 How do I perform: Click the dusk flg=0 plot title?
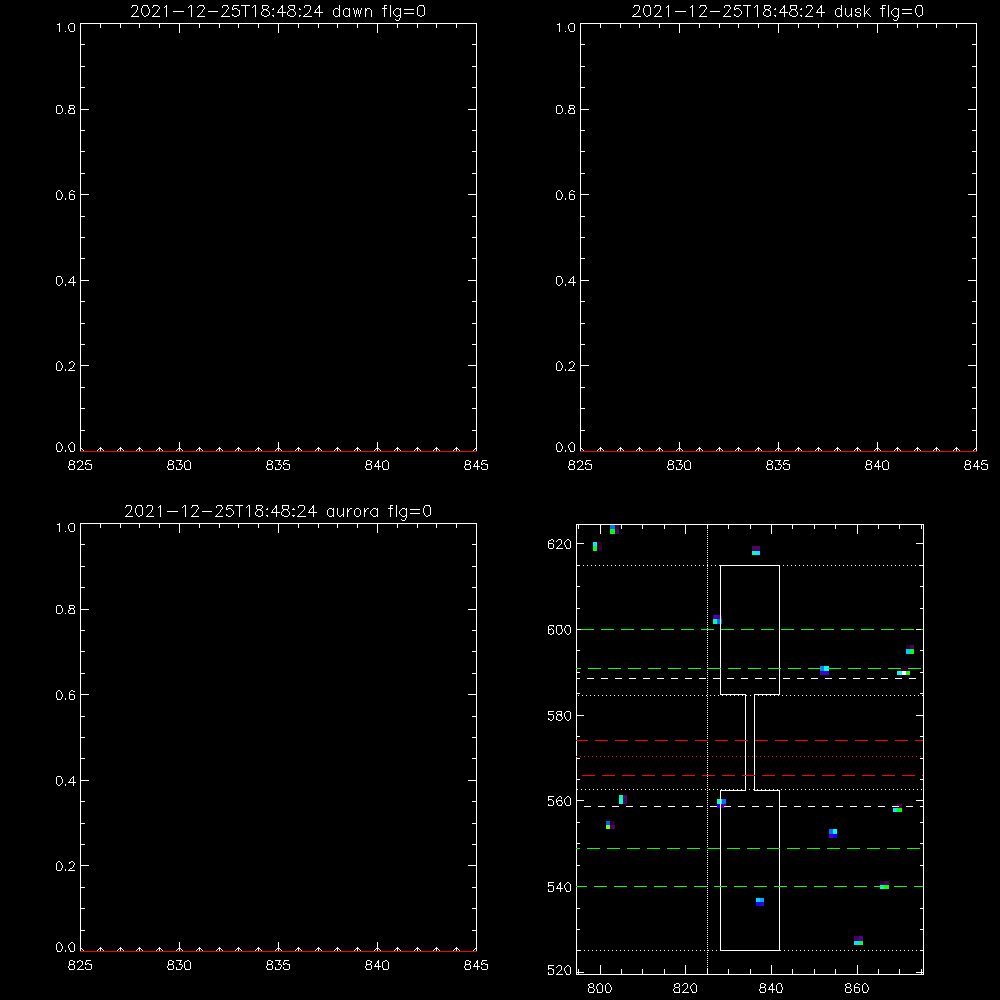tap(777, 11)
